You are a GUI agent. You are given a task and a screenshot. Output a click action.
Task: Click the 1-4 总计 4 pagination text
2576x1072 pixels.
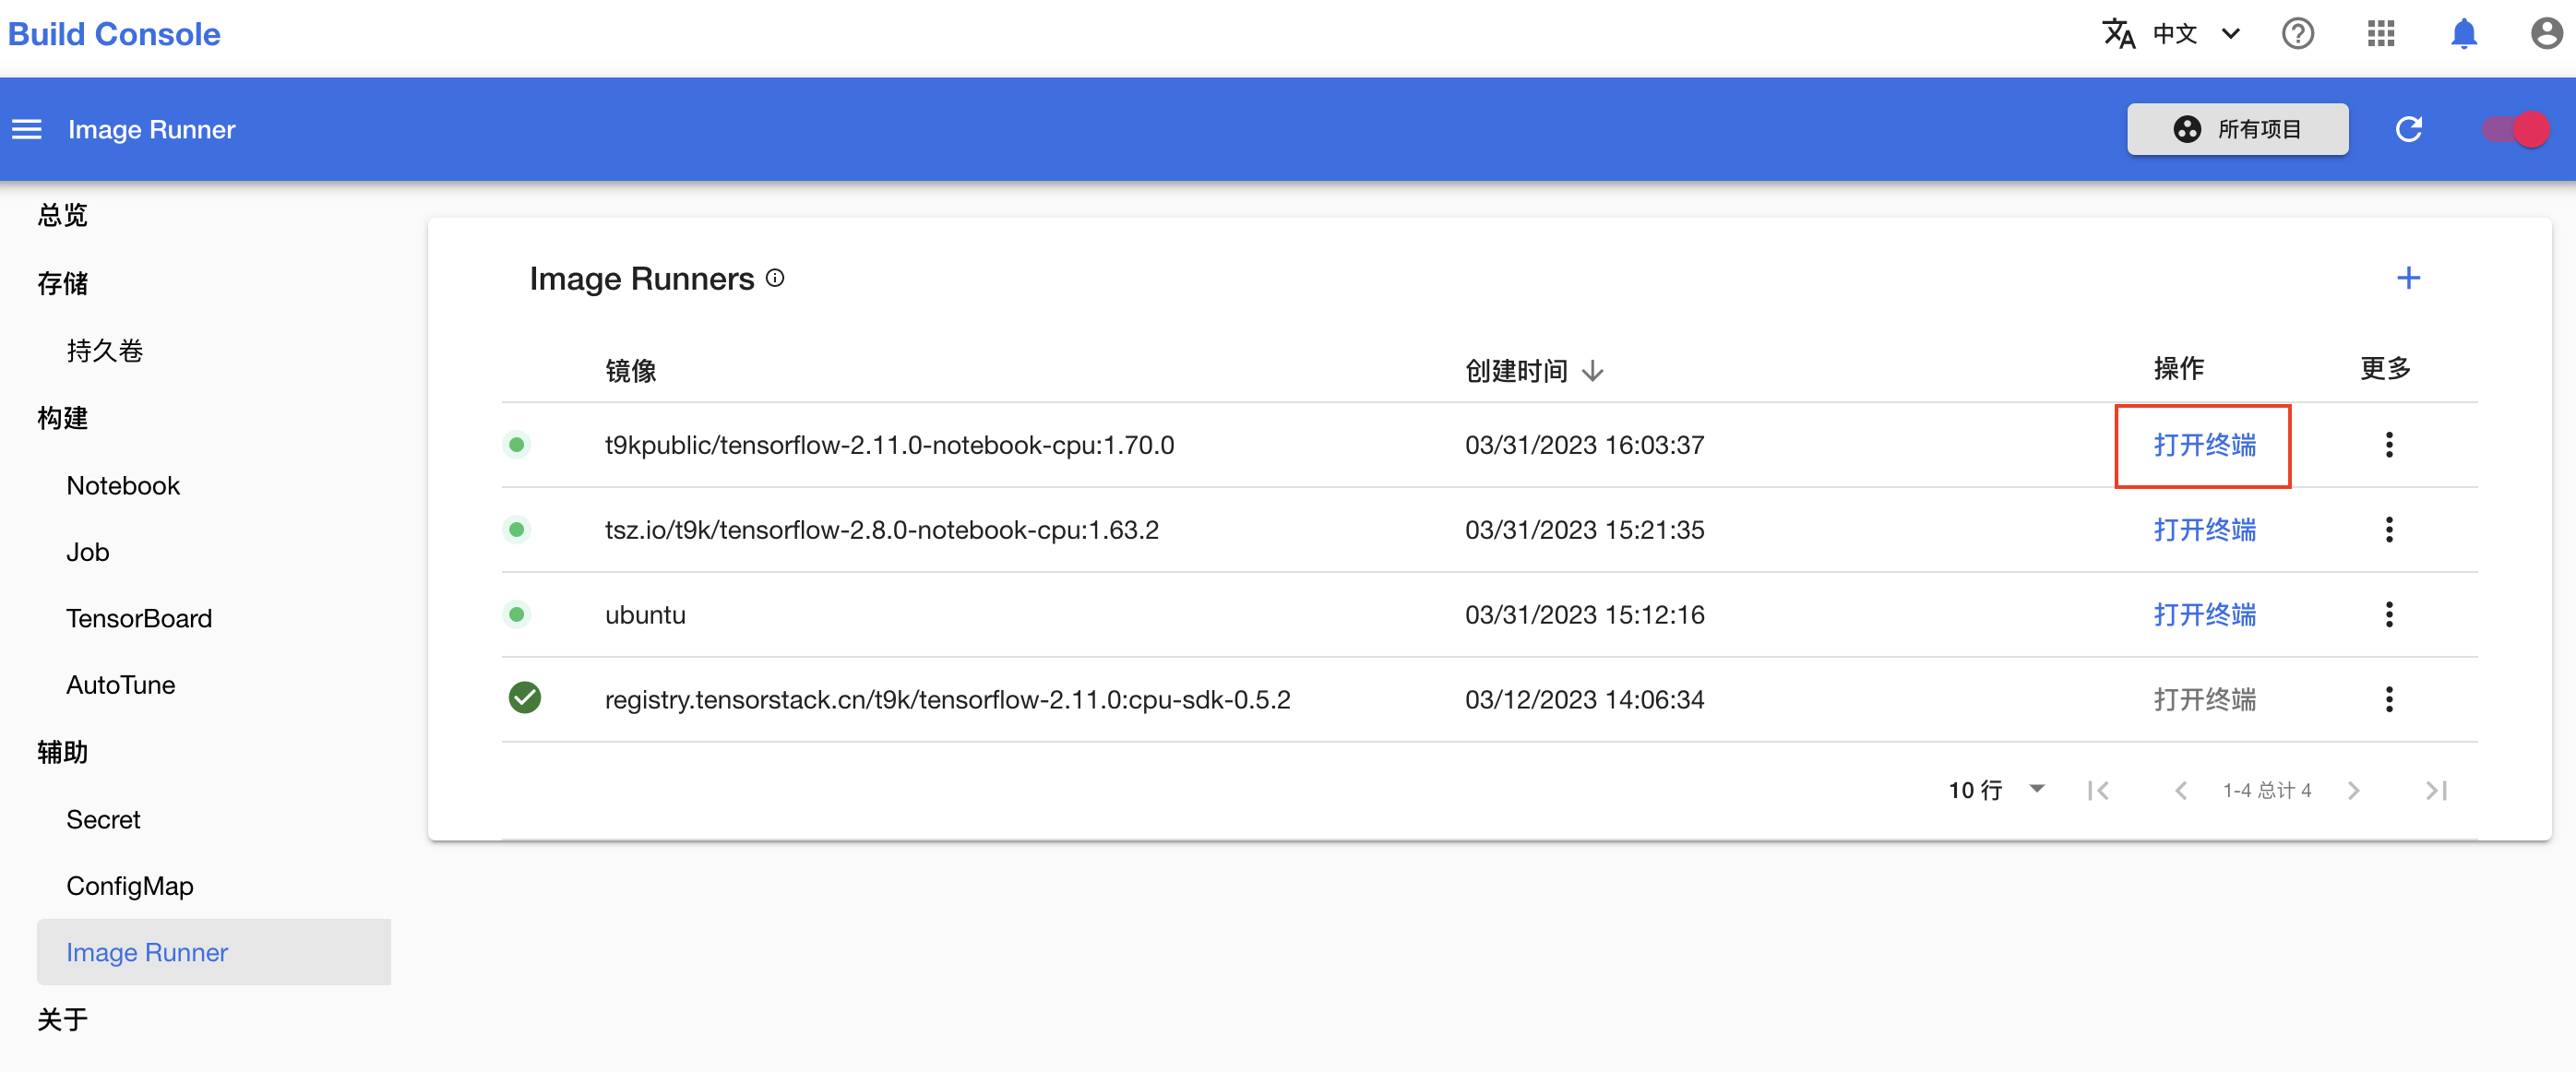click(x=2267, y=790)
